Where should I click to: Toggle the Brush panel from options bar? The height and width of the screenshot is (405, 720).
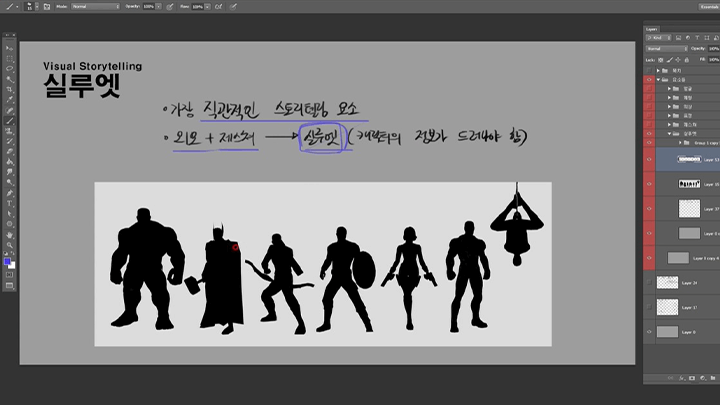pos(47,7)
